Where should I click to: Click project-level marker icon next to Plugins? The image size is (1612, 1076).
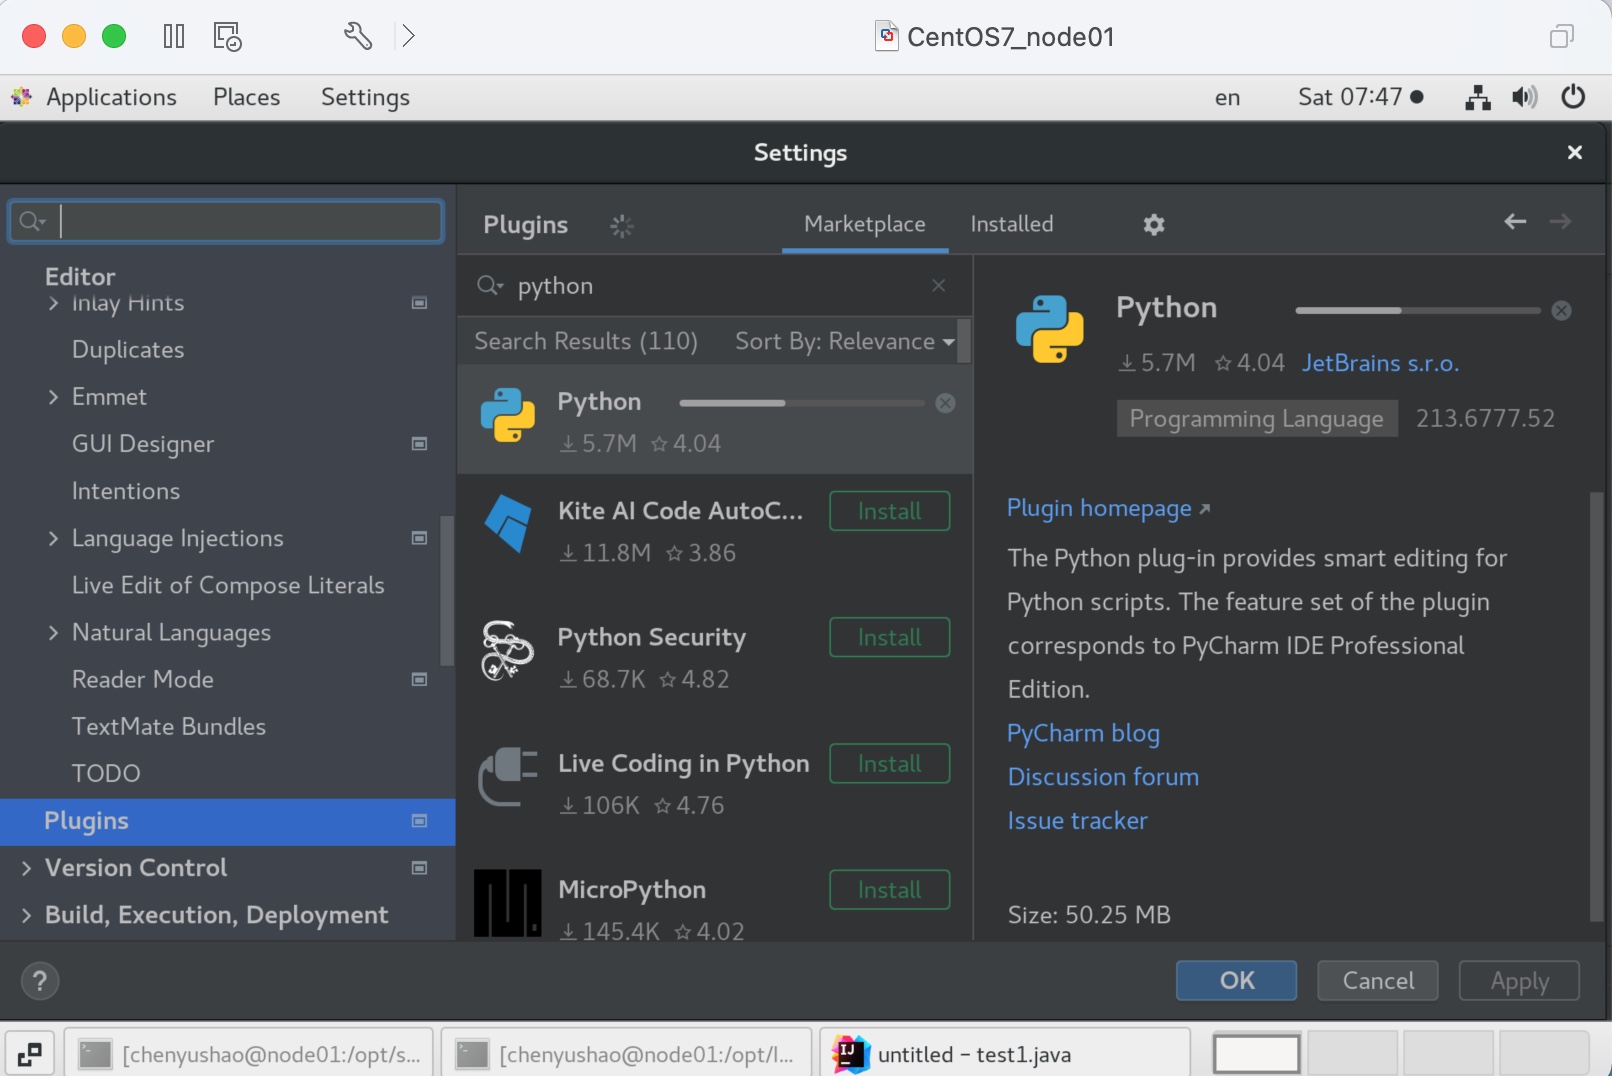tap(420, 821)
